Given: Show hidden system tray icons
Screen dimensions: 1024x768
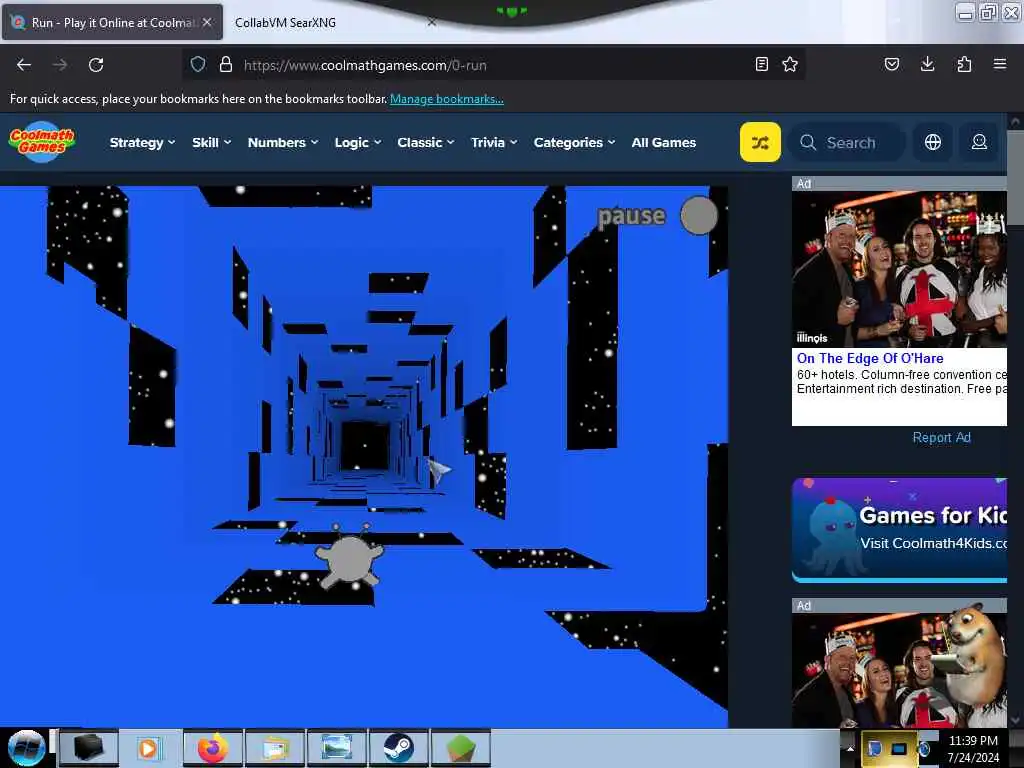Looking at the screenshot, I should click(850, 748).
